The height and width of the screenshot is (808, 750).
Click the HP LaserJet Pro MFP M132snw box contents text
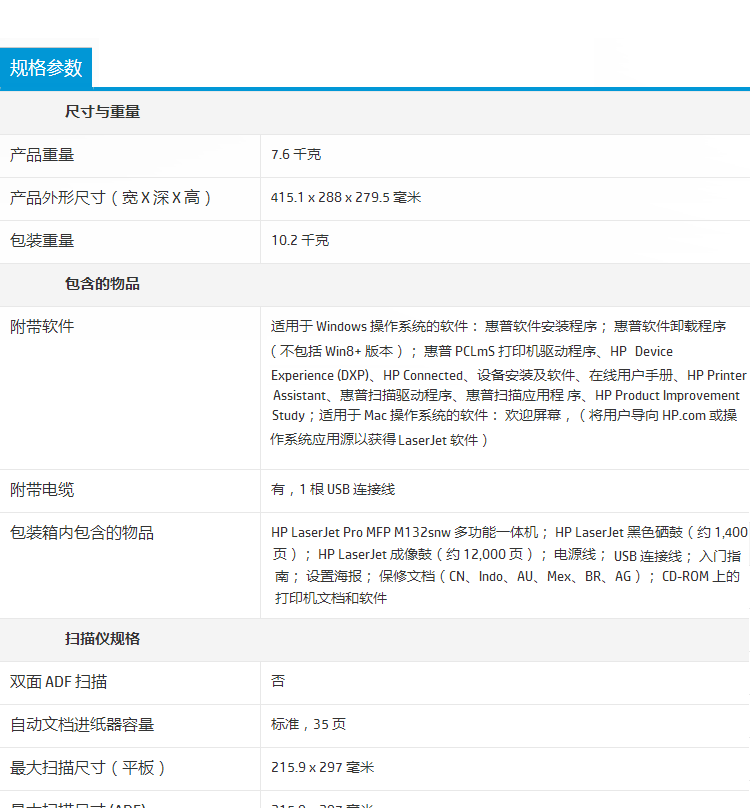(509, 565)
